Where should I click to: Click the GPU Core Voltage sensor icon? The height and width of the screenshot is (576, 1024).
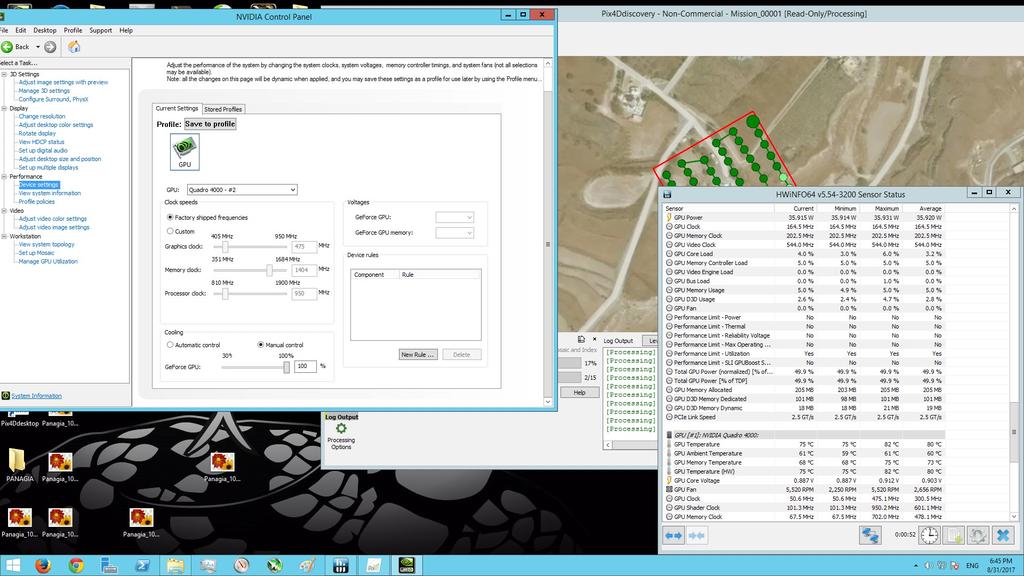click(669, 481)
